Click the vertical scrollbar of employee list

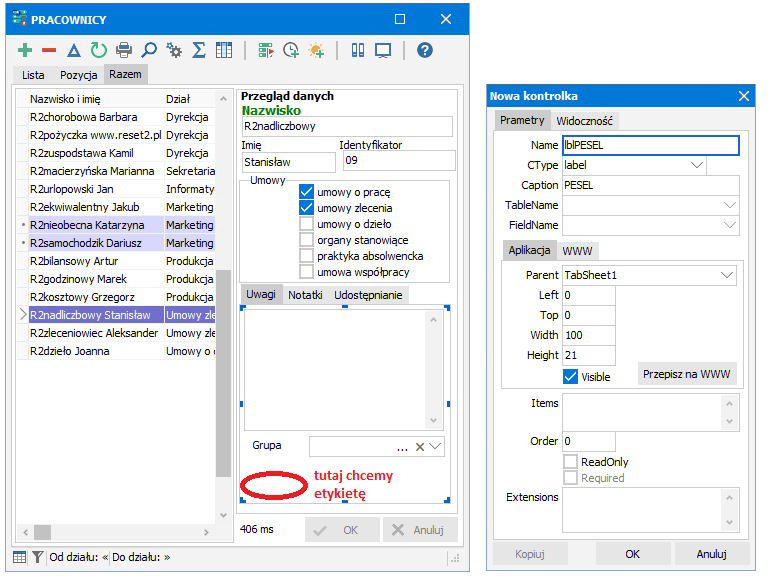[223, 373]
